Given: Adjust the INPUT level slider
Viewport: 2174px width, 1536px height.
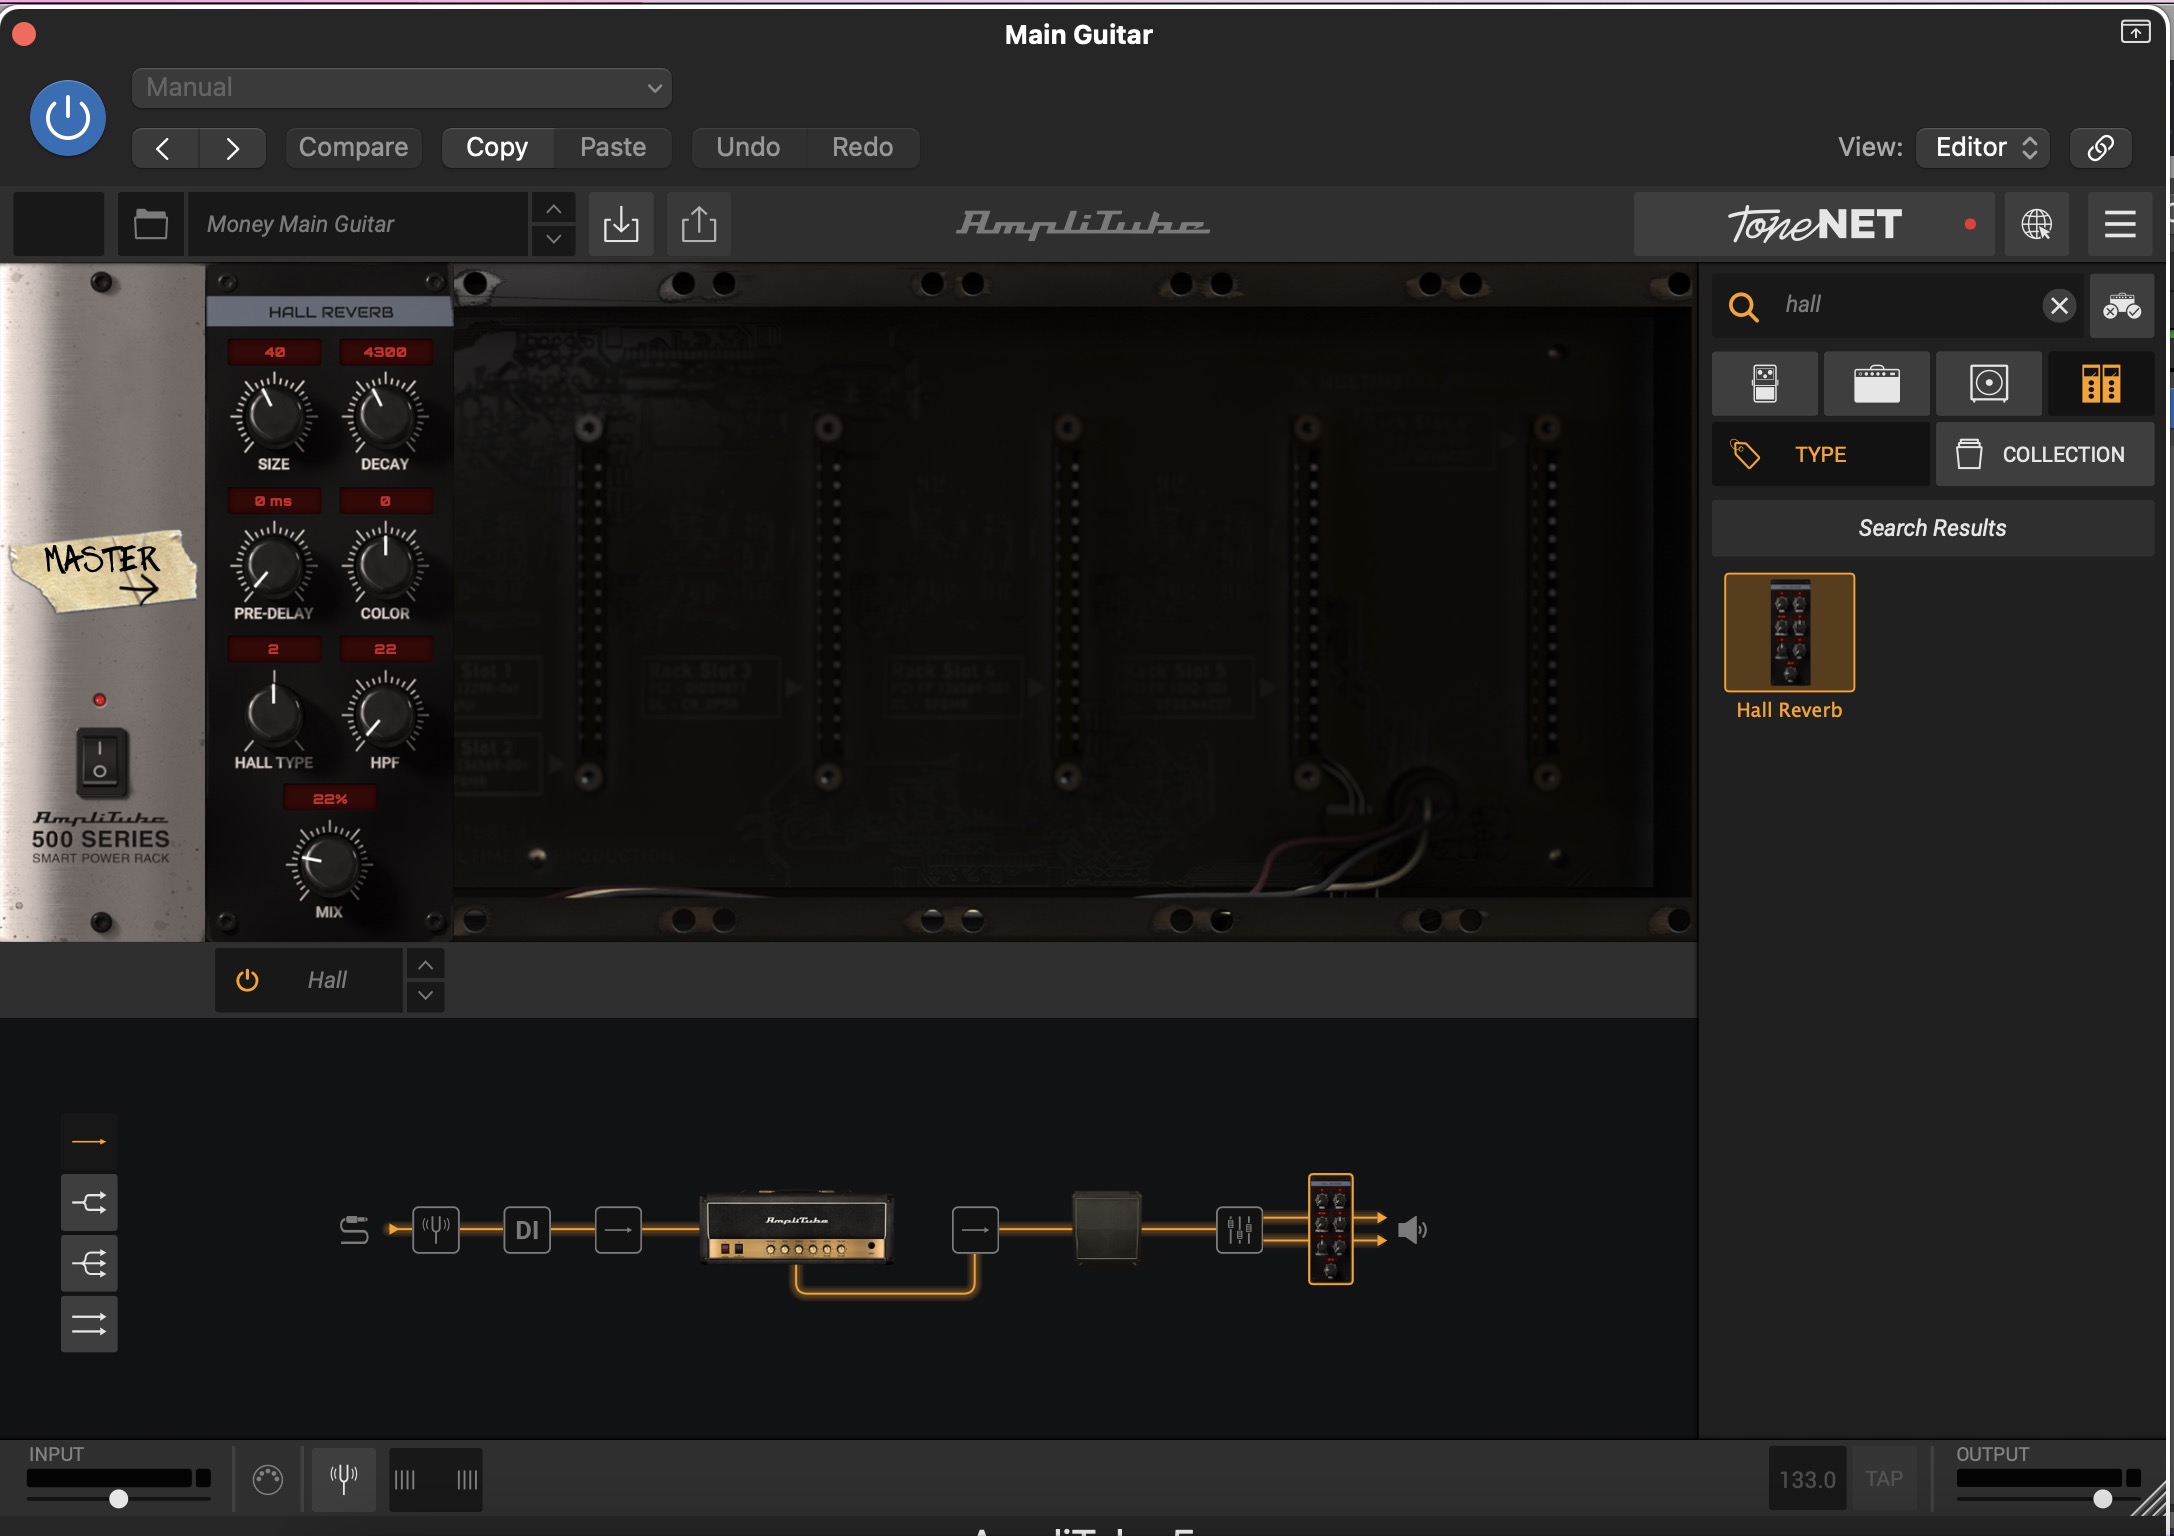Looking at the screenshot, I should point(118,1498).
